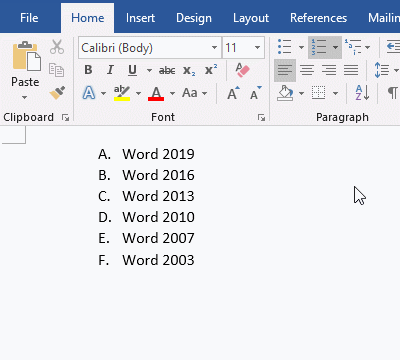Center align the text
This screenshot has width=400, height=360.
click(x=307, y=70)
